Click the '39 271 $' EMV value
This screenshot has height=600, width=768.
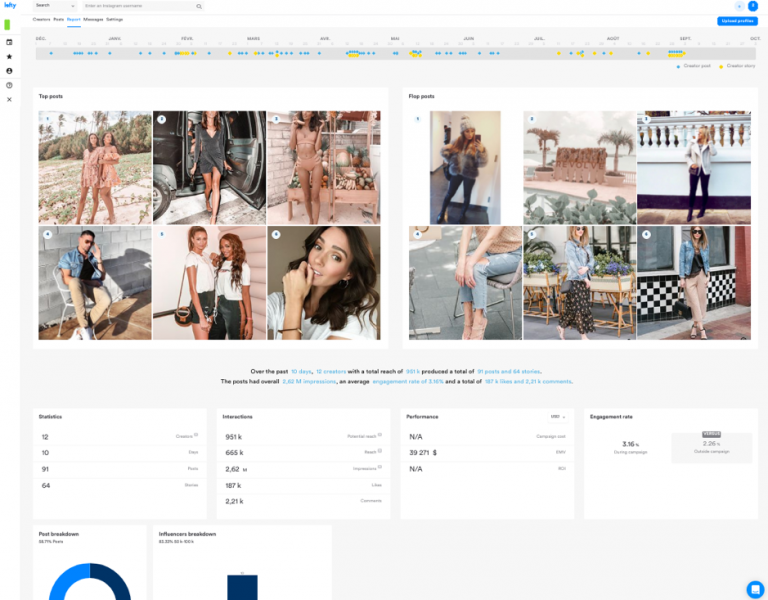tap(423, 453)
